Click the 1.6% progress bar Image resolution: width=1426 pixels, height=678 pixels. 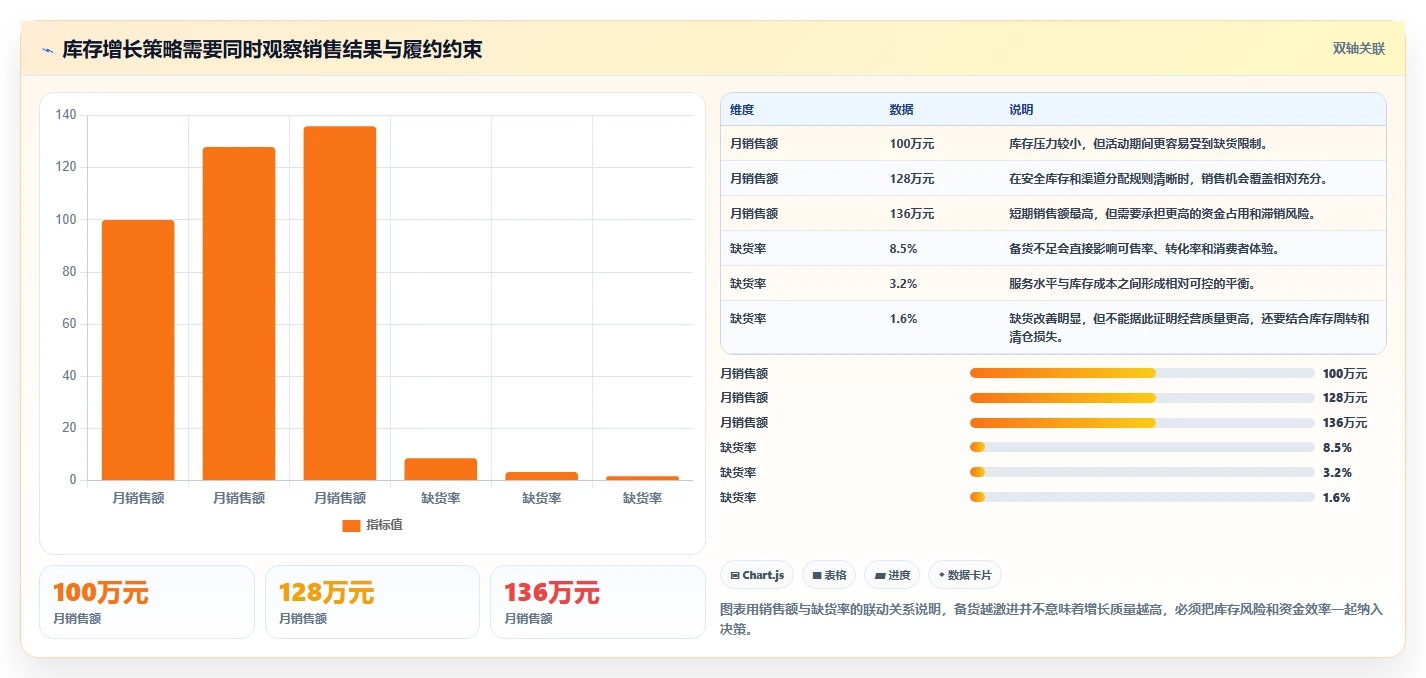pos(1142,498)
